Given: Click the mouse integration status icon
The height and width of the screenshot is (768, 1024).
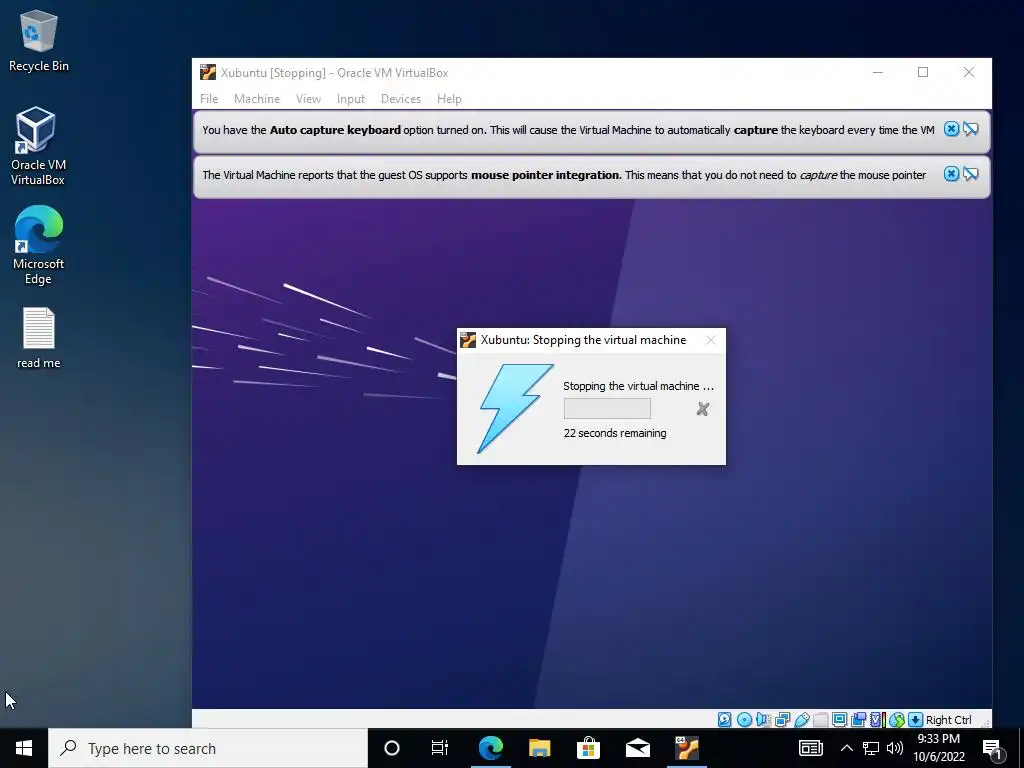Looking at the screenshot, I should (x=897, y=720).
